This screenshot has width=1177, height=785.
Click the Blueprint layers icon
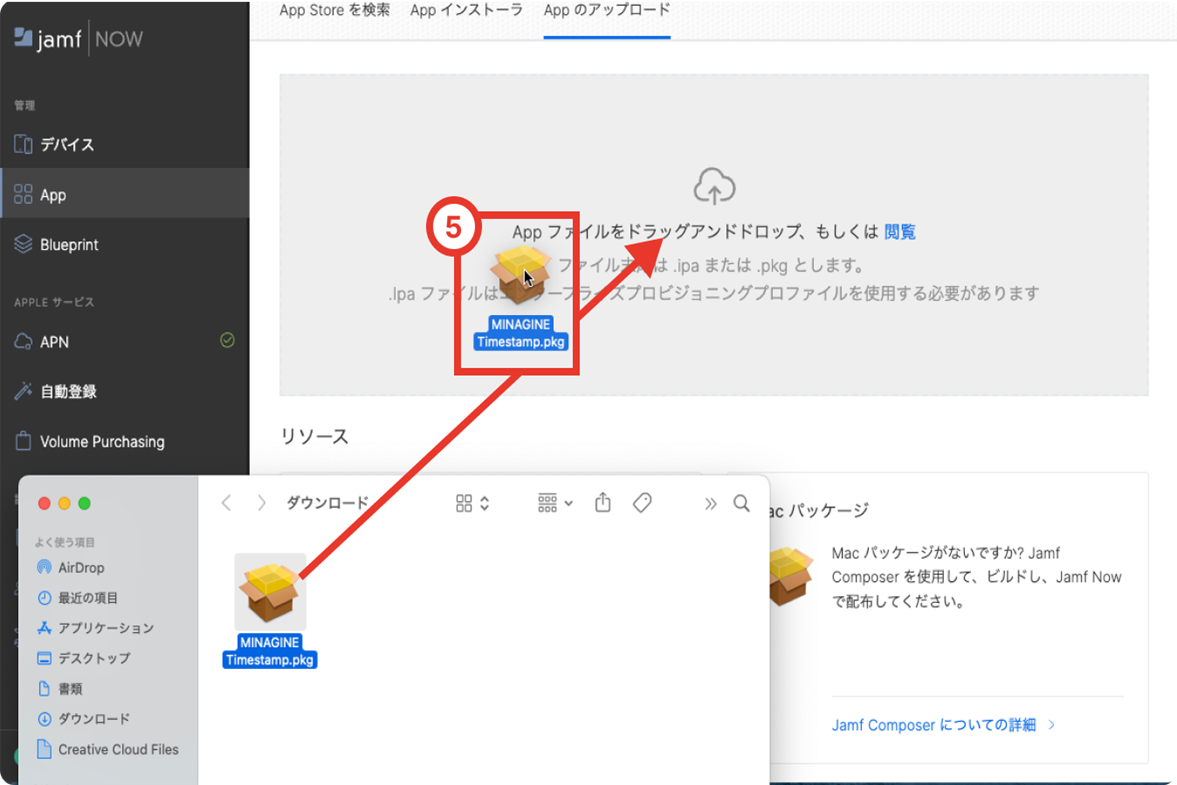coord(23,244)
